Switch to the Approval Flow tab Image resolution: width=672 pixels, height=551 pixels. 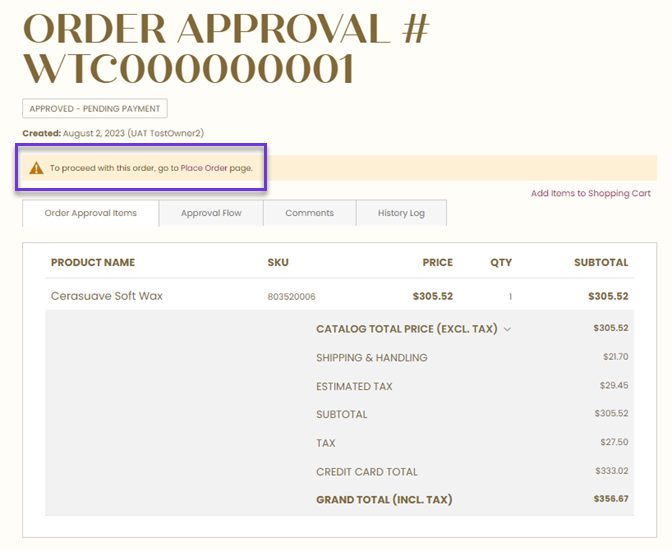pos(211,213)
